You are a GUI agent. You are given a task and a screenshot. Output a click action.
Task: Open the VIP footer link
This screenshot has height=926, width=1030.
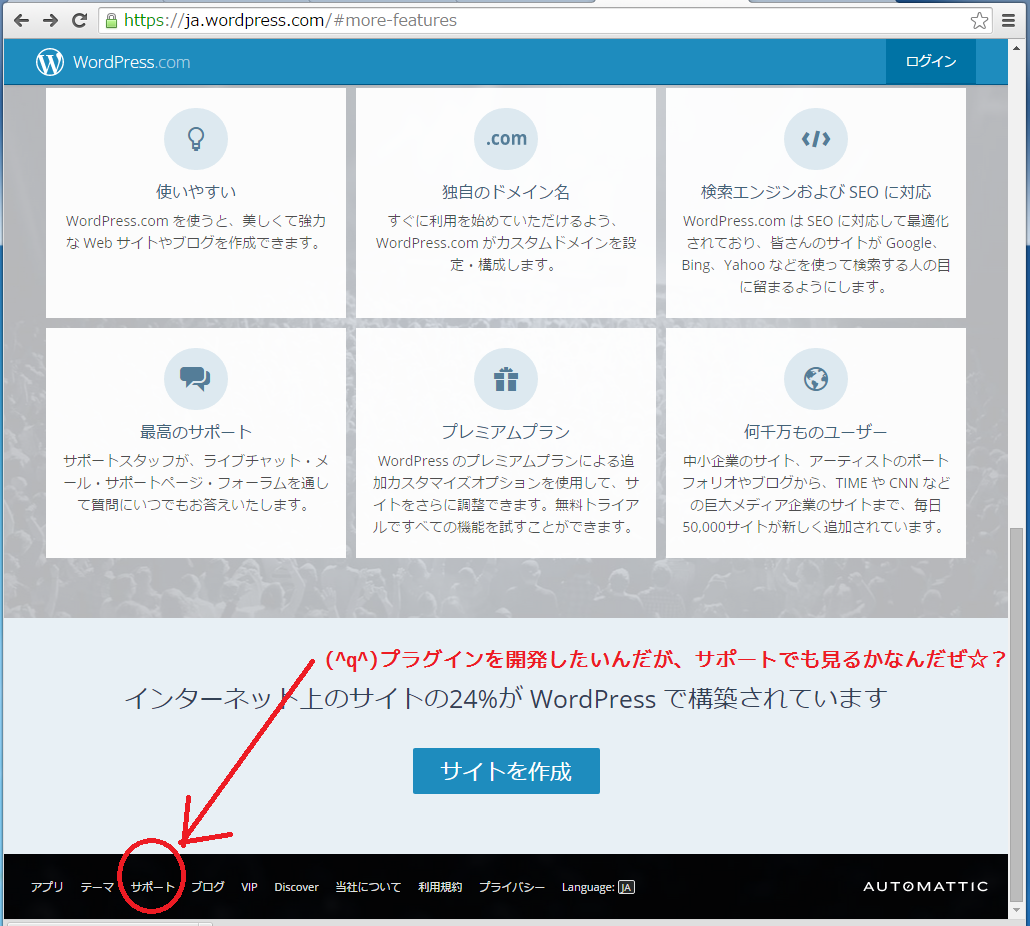point(249,887)
